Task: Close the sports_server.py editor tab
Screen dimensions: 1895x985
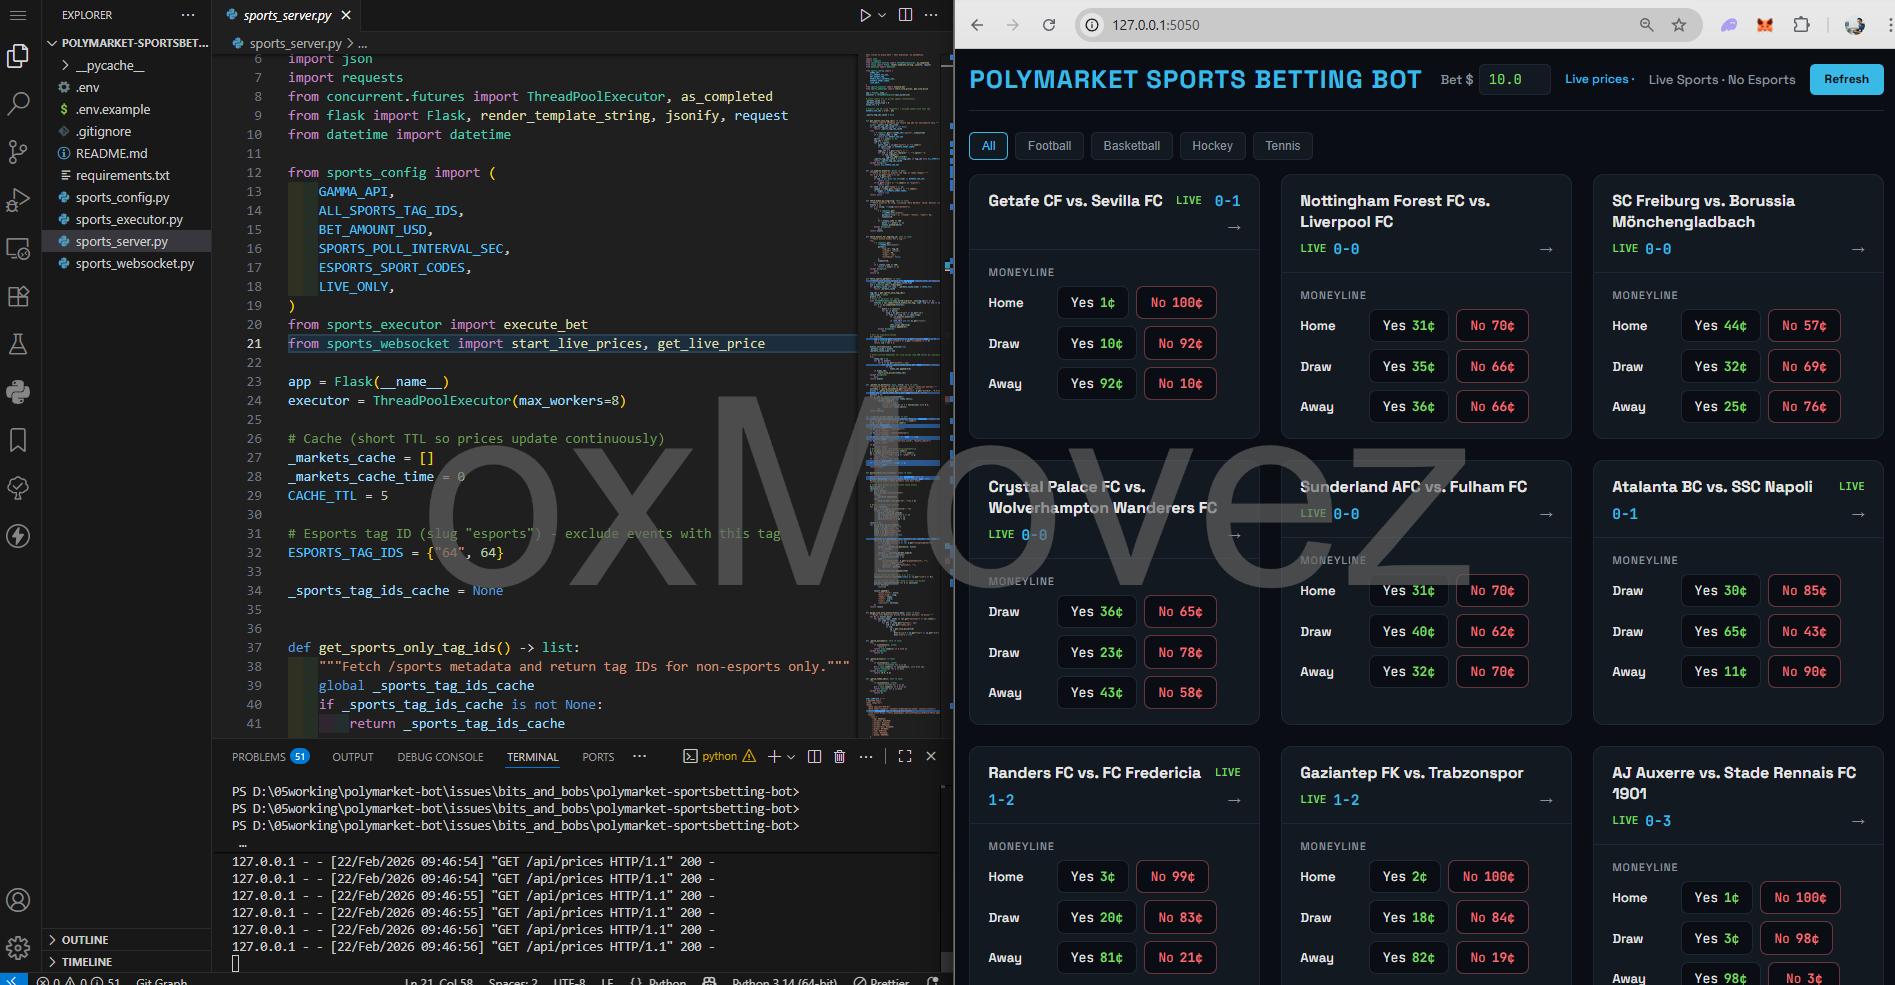Action: 346,15
